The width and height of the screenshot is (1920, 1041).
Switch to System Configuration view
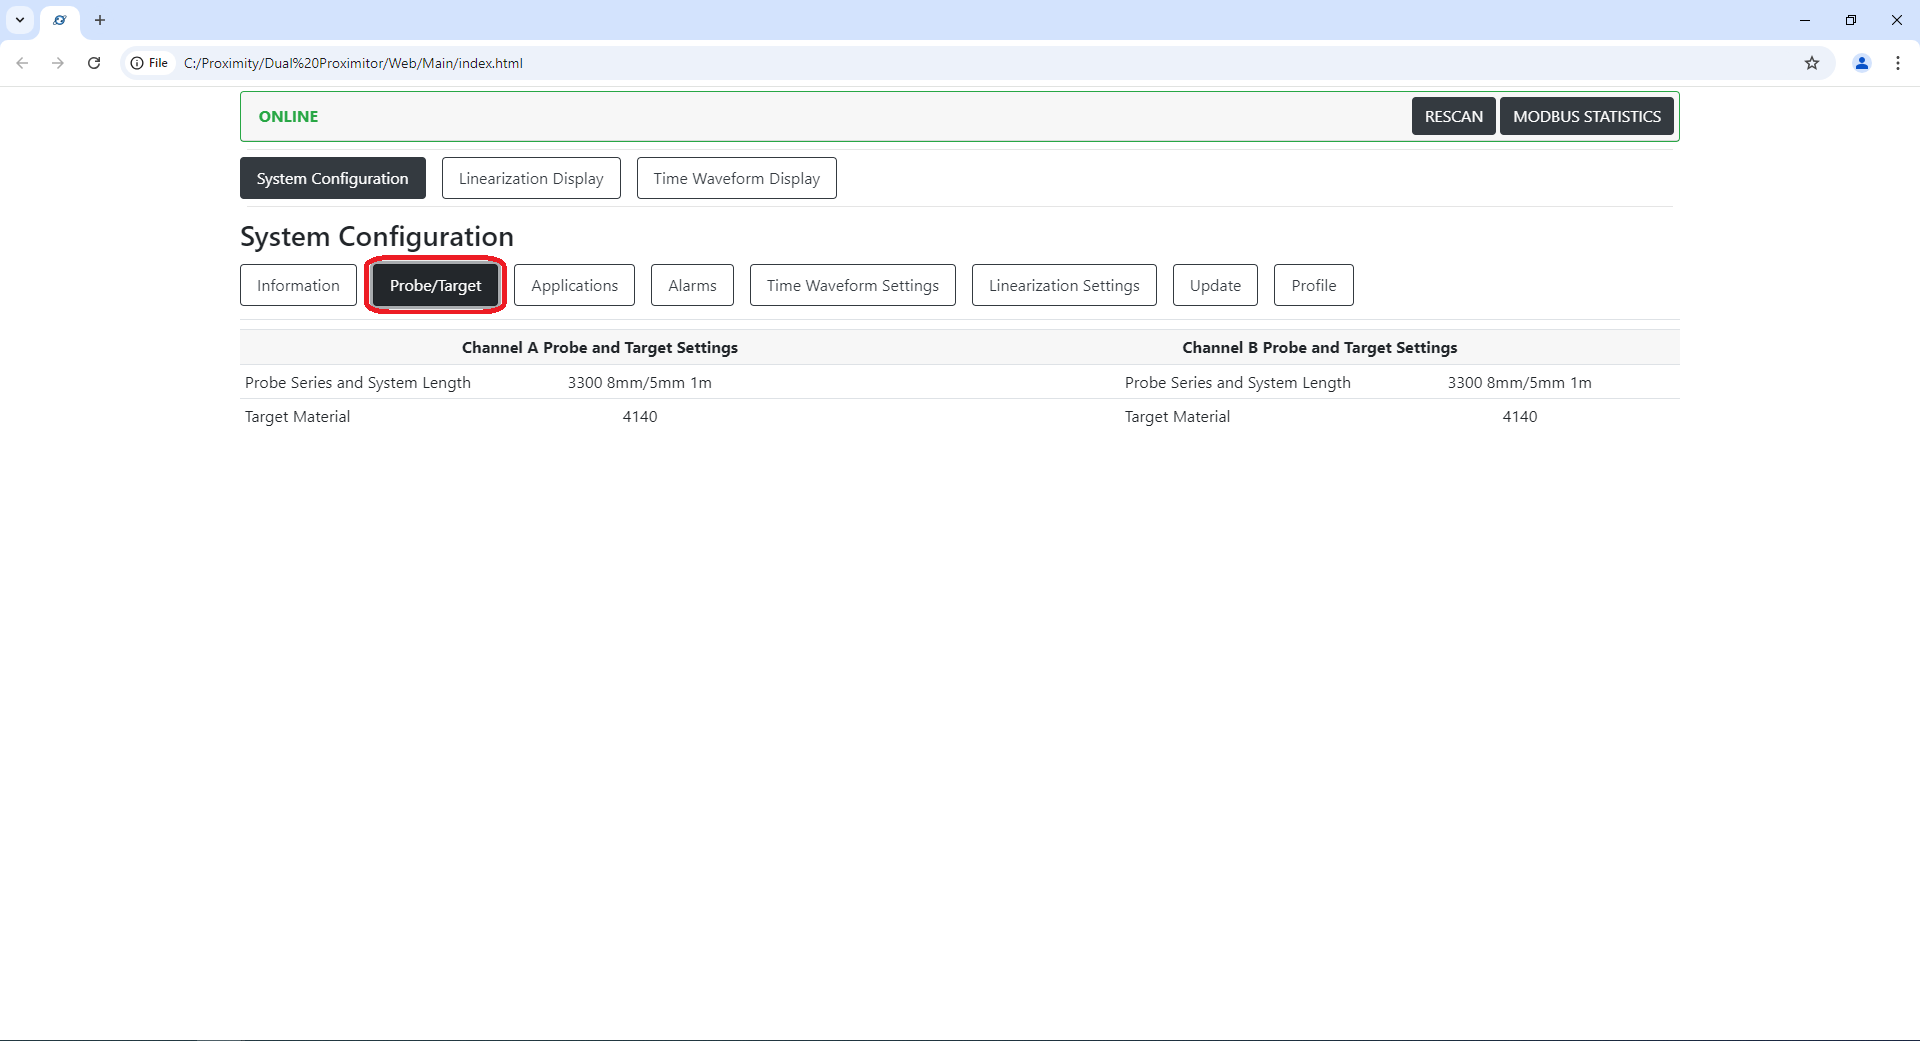333,178
